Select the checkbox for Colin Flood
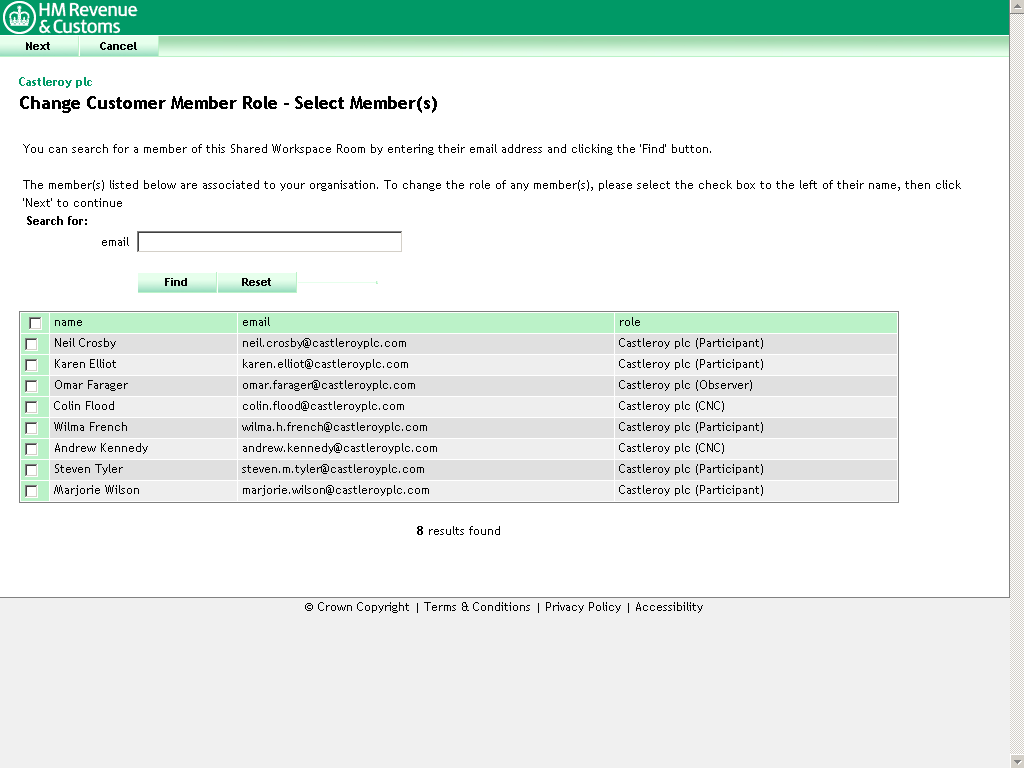Image resolution: width=1024 pixels, height=768 pixels. click(x=31, y=406)
